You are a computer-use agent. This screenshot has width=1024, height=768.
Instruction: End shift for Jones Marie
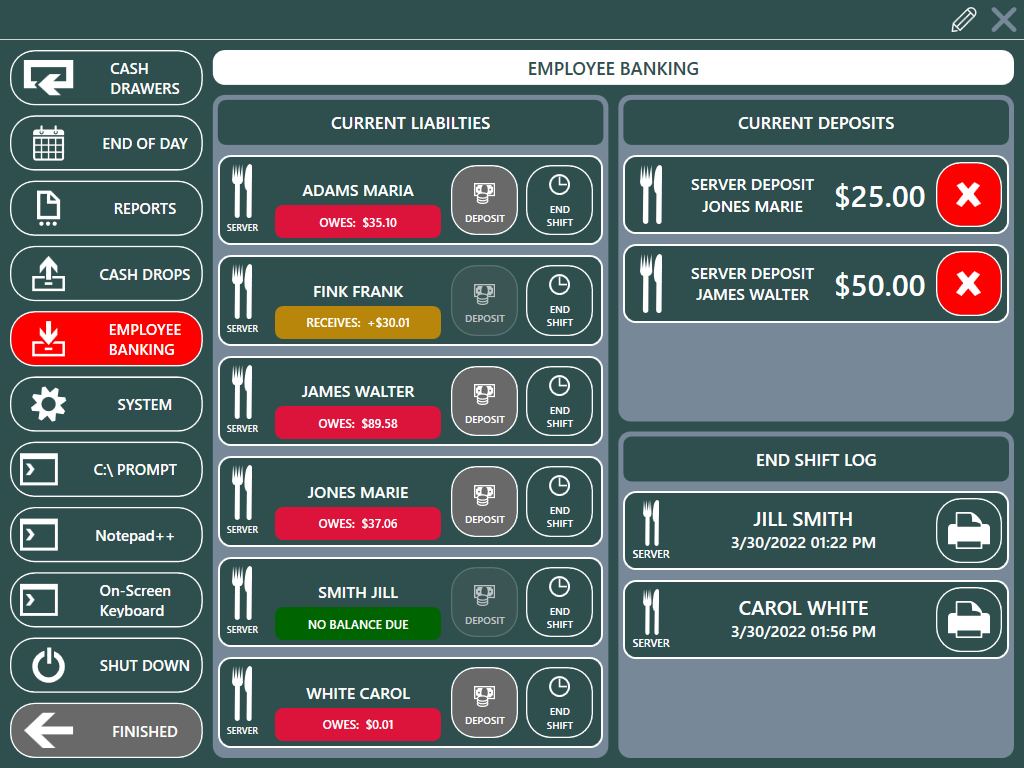coord(559,500)
